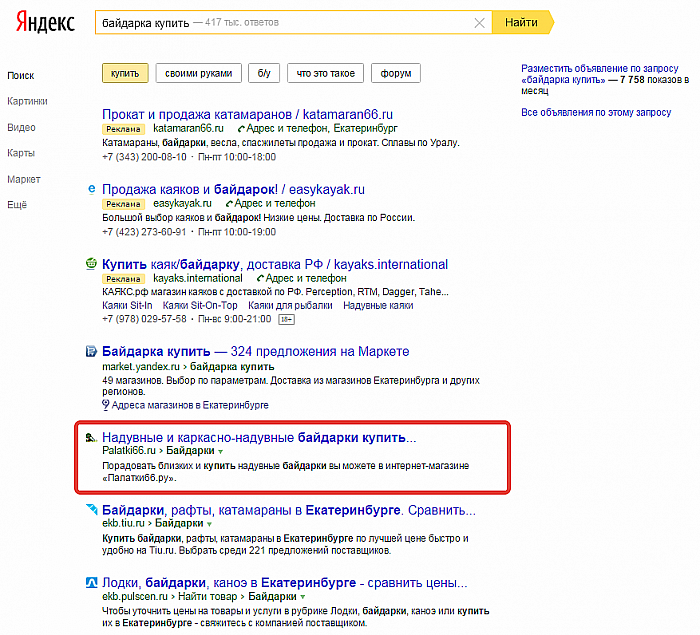
Task: Click phone number +7 (423) 273-60-91
Action: click(144, 232)
